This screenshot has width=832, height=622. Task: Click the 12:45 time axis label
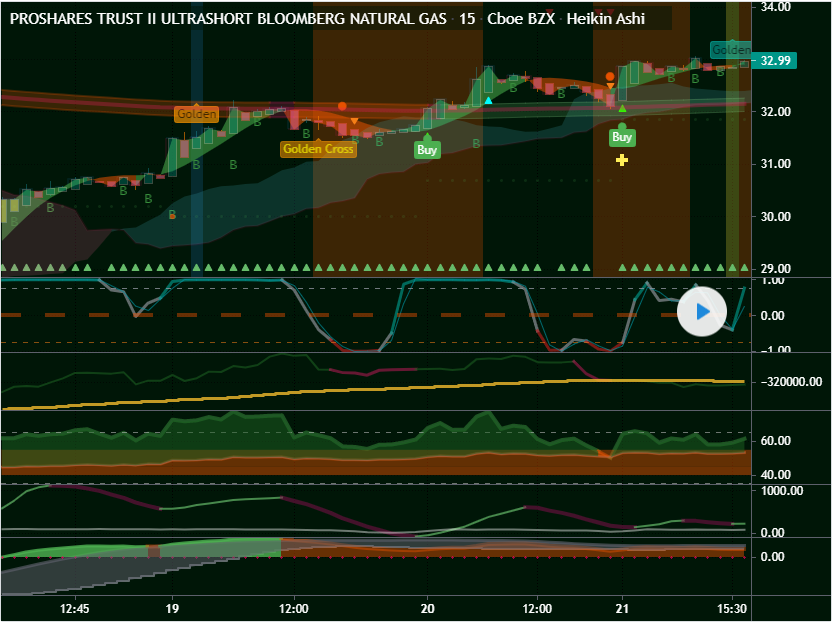pos(74,609)
